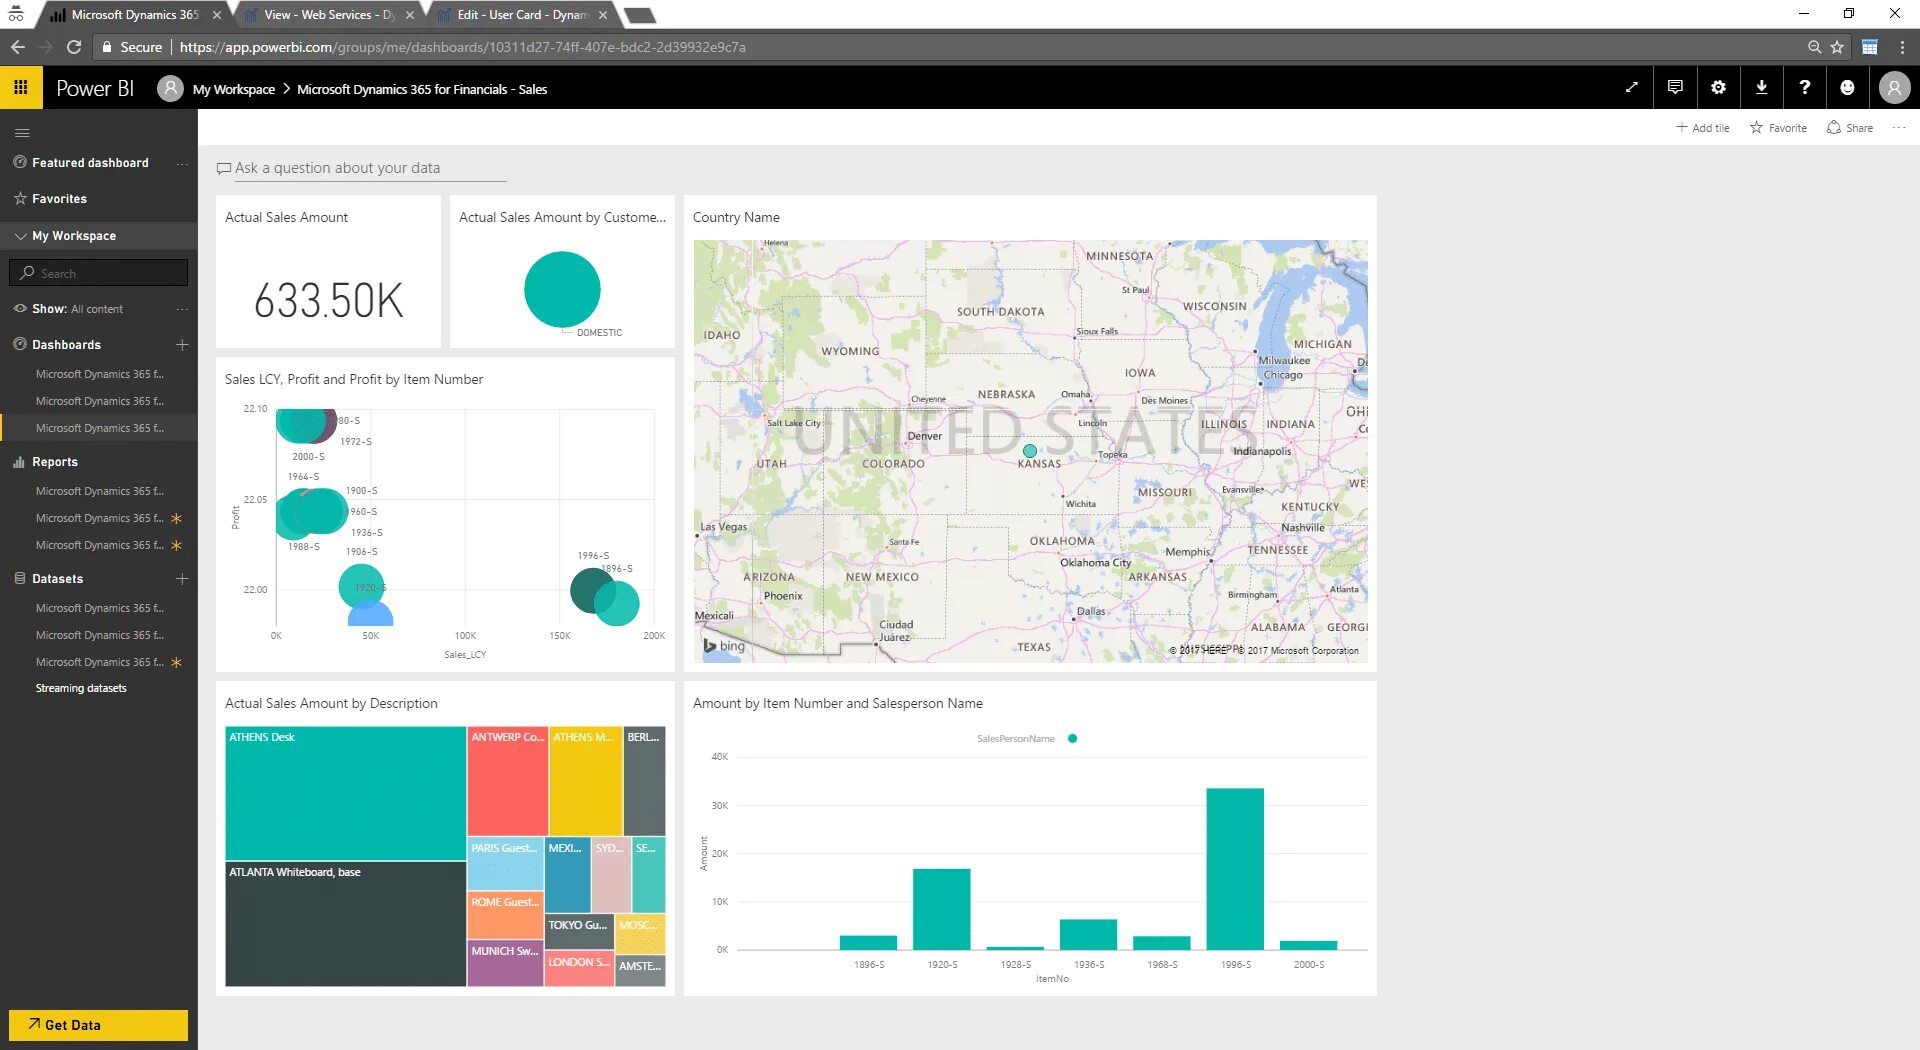Open the download menu icon
The image size is (1920, 1050).
coord(1761,88)
